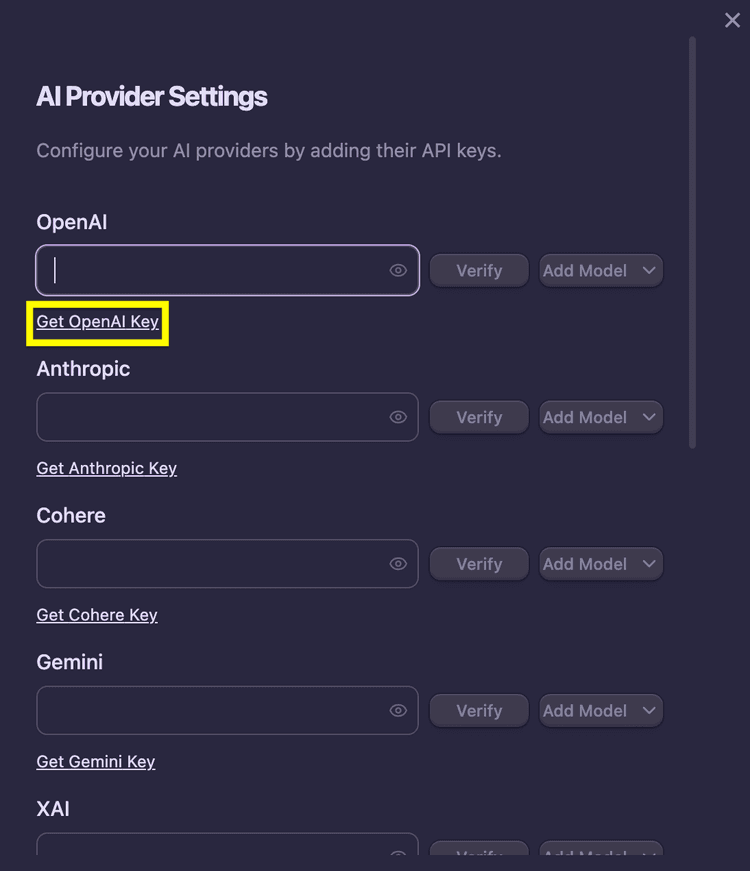Image resolution: width=750 pixels, height=871 pixels.
Task: Click the Get Gemini Key link
Action: pos(96,762)
